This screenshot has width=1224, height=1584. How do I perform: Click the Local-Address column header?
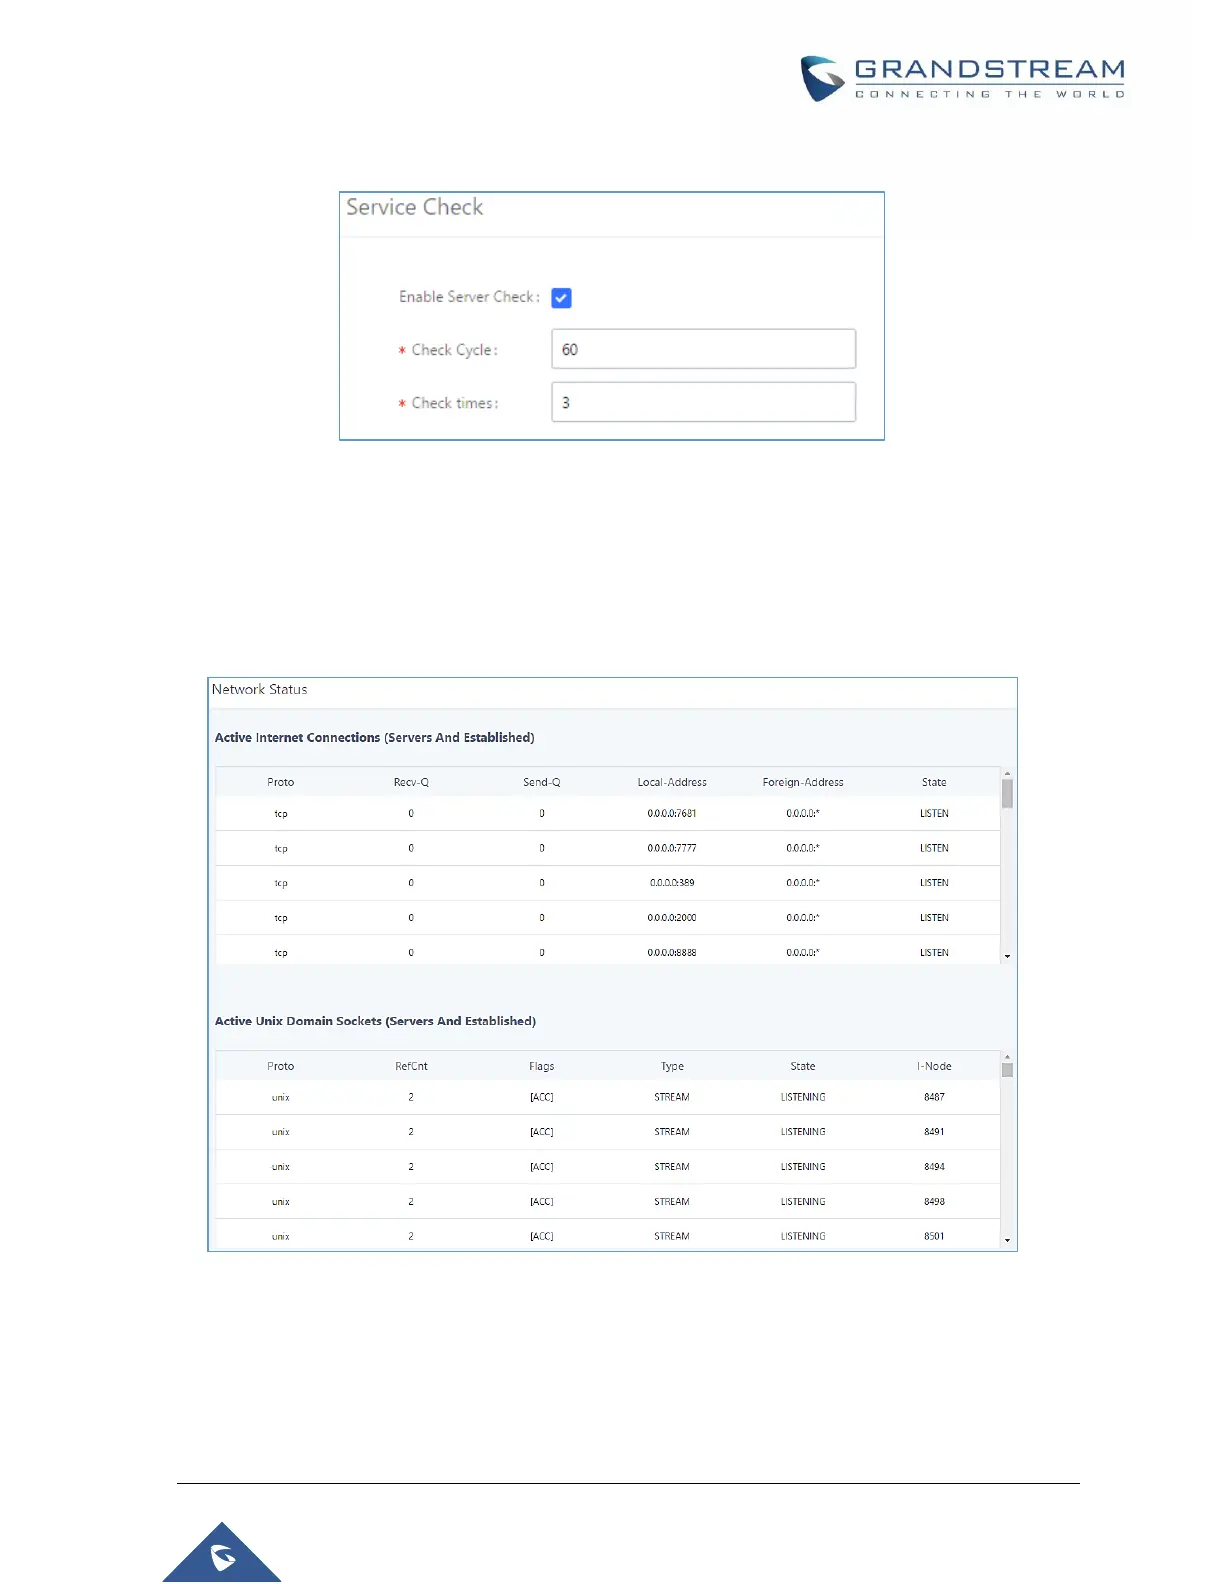coord(672,782)
